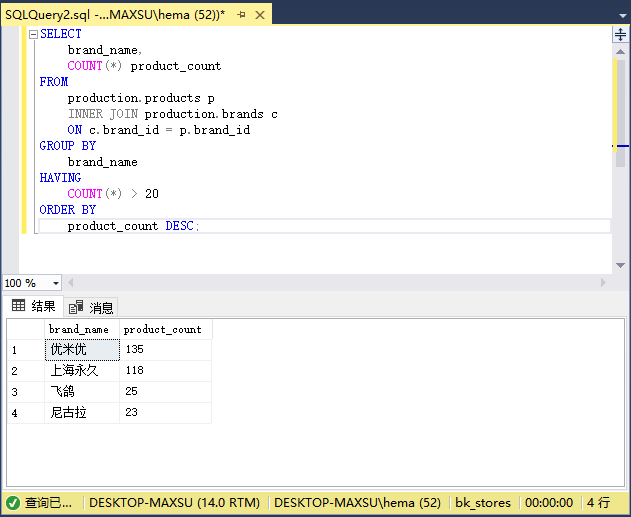Select the 优米优 cell

point(82,350)
